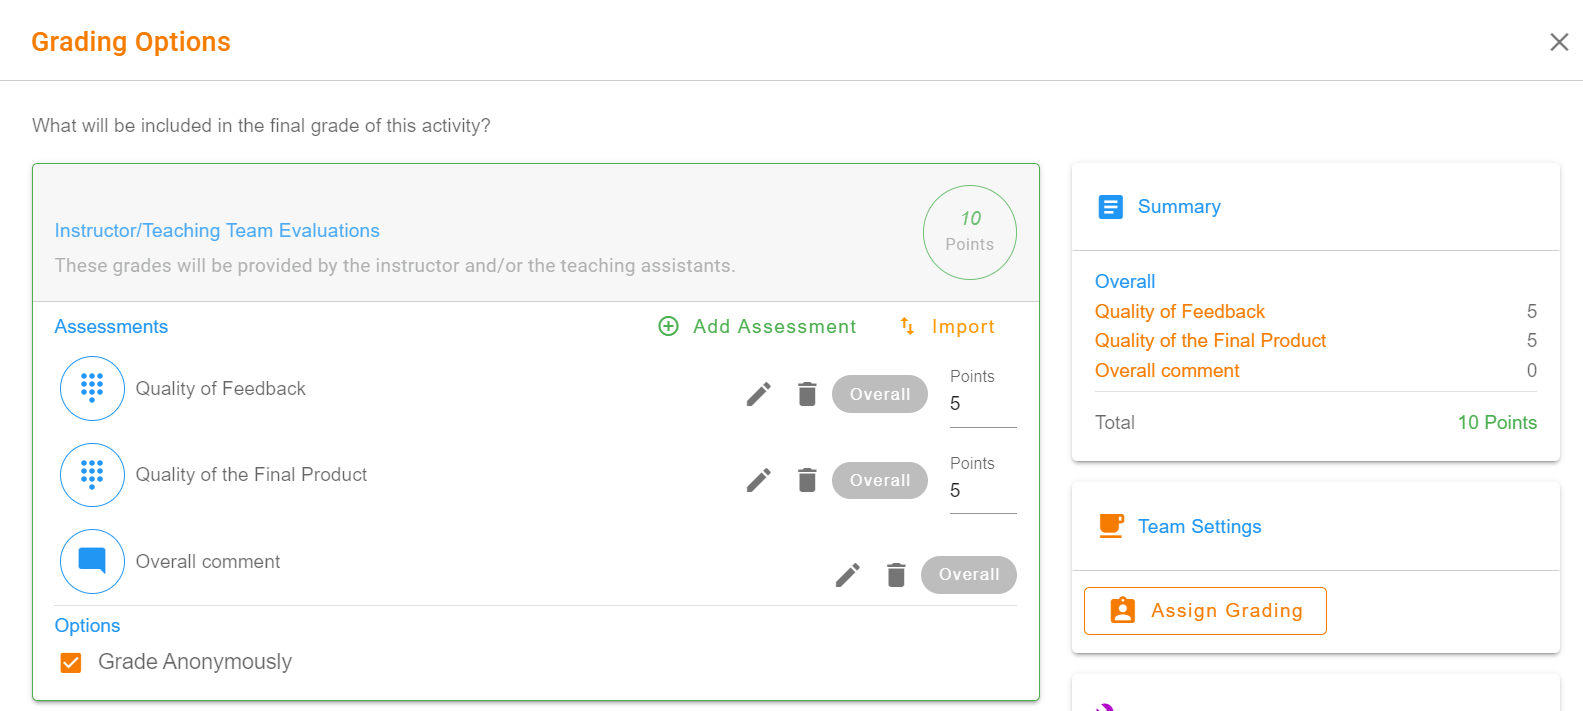Screen dimensions: 1583x711
Task: Toggle Overall for Quality of Feedback
Action: [x=879, y=394]
